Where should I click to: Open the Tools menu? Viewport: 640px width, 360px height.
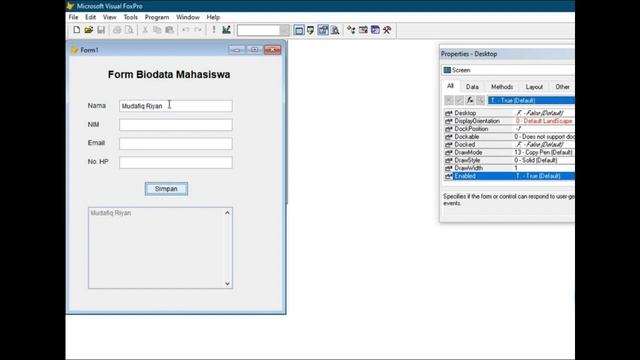click(x=130, y=17)
